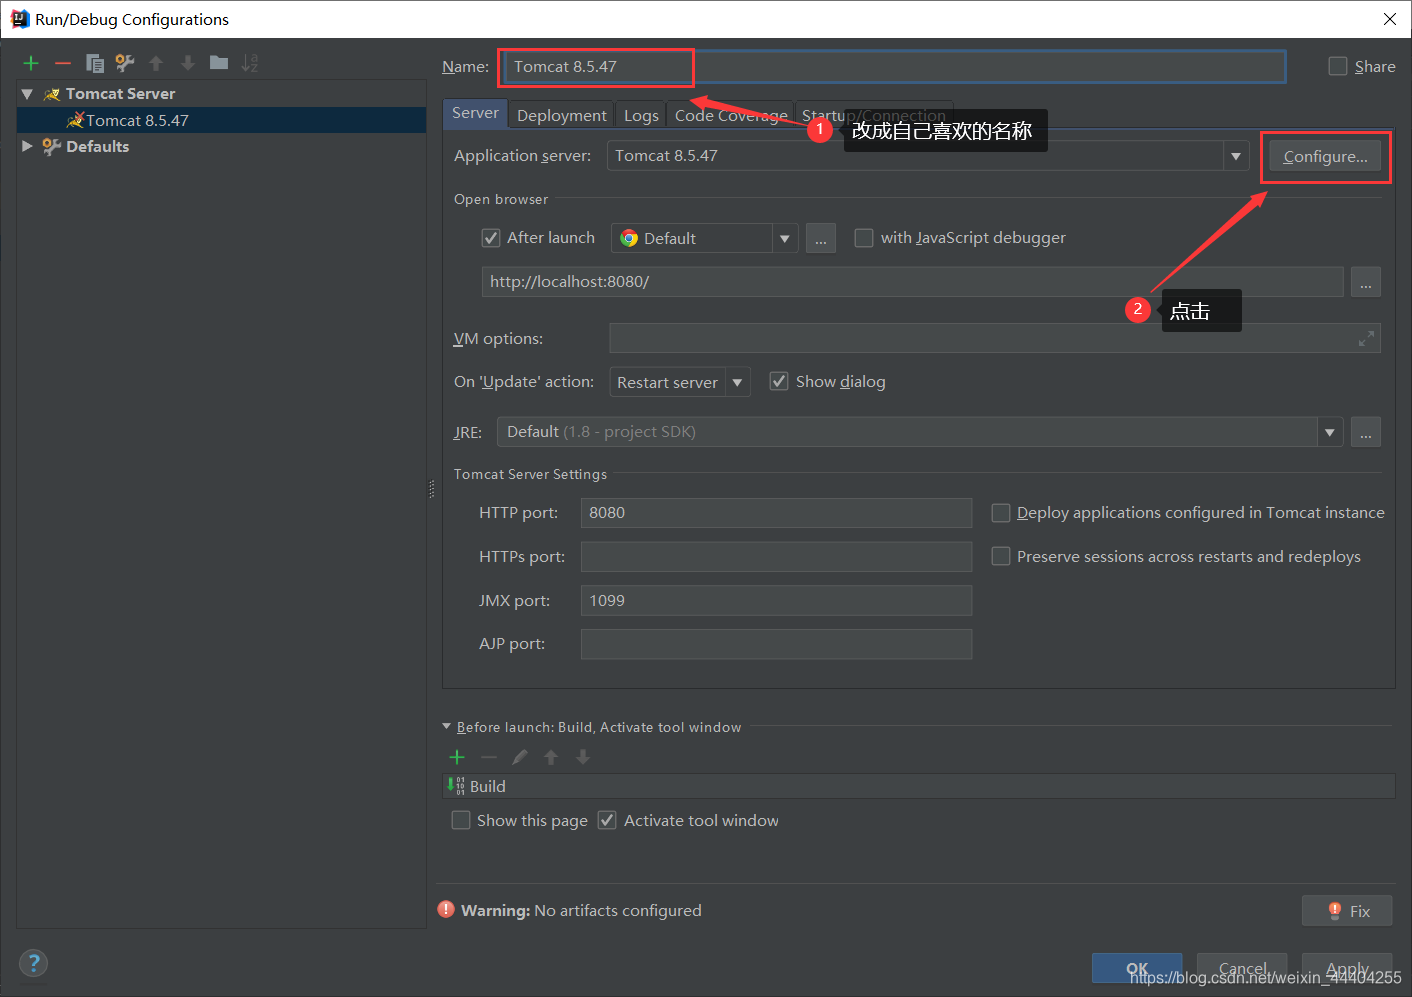Enable Deploy applications configured in Tomcat instance
1412x997 pixels.
[1000, 513]
